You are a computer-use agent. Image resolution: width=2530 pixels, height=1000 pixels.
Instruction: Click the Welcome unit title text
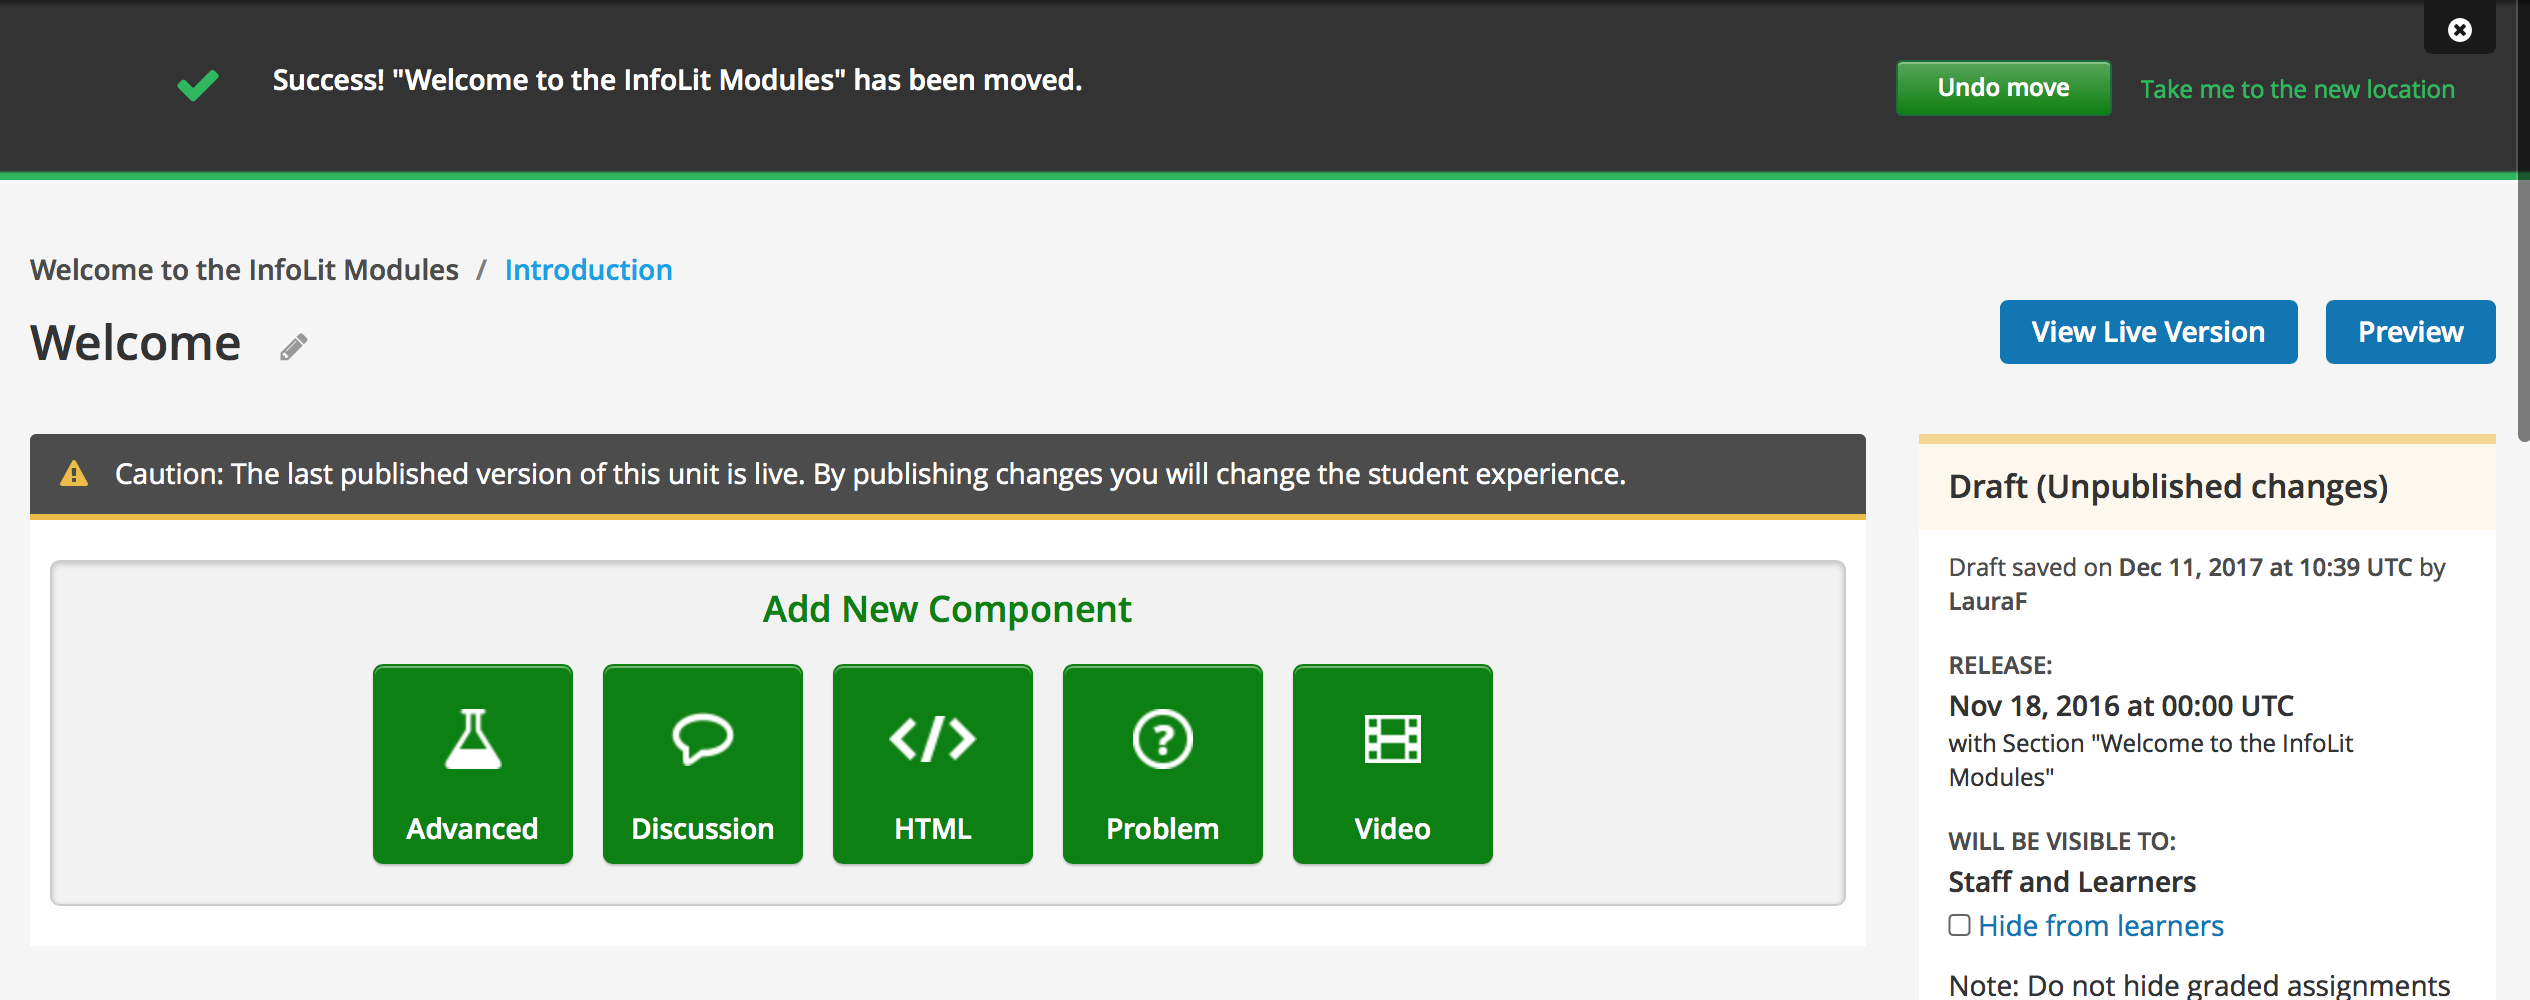point(136,343)
